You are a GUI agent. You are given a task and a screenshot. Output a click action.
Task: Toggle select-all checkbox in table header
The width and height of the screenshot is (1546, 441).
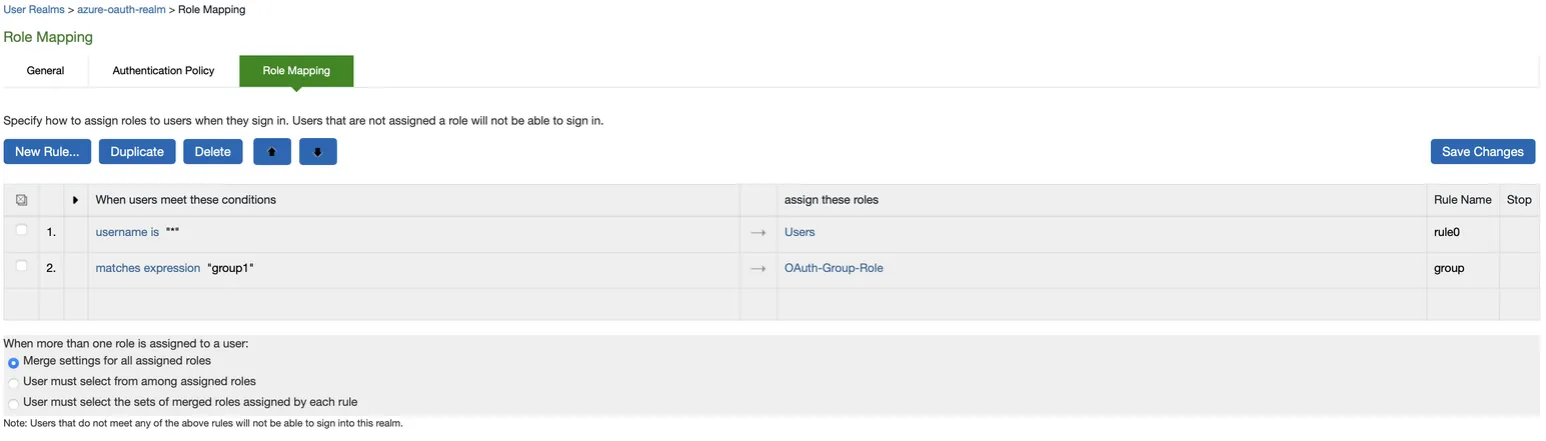[21, 200]
